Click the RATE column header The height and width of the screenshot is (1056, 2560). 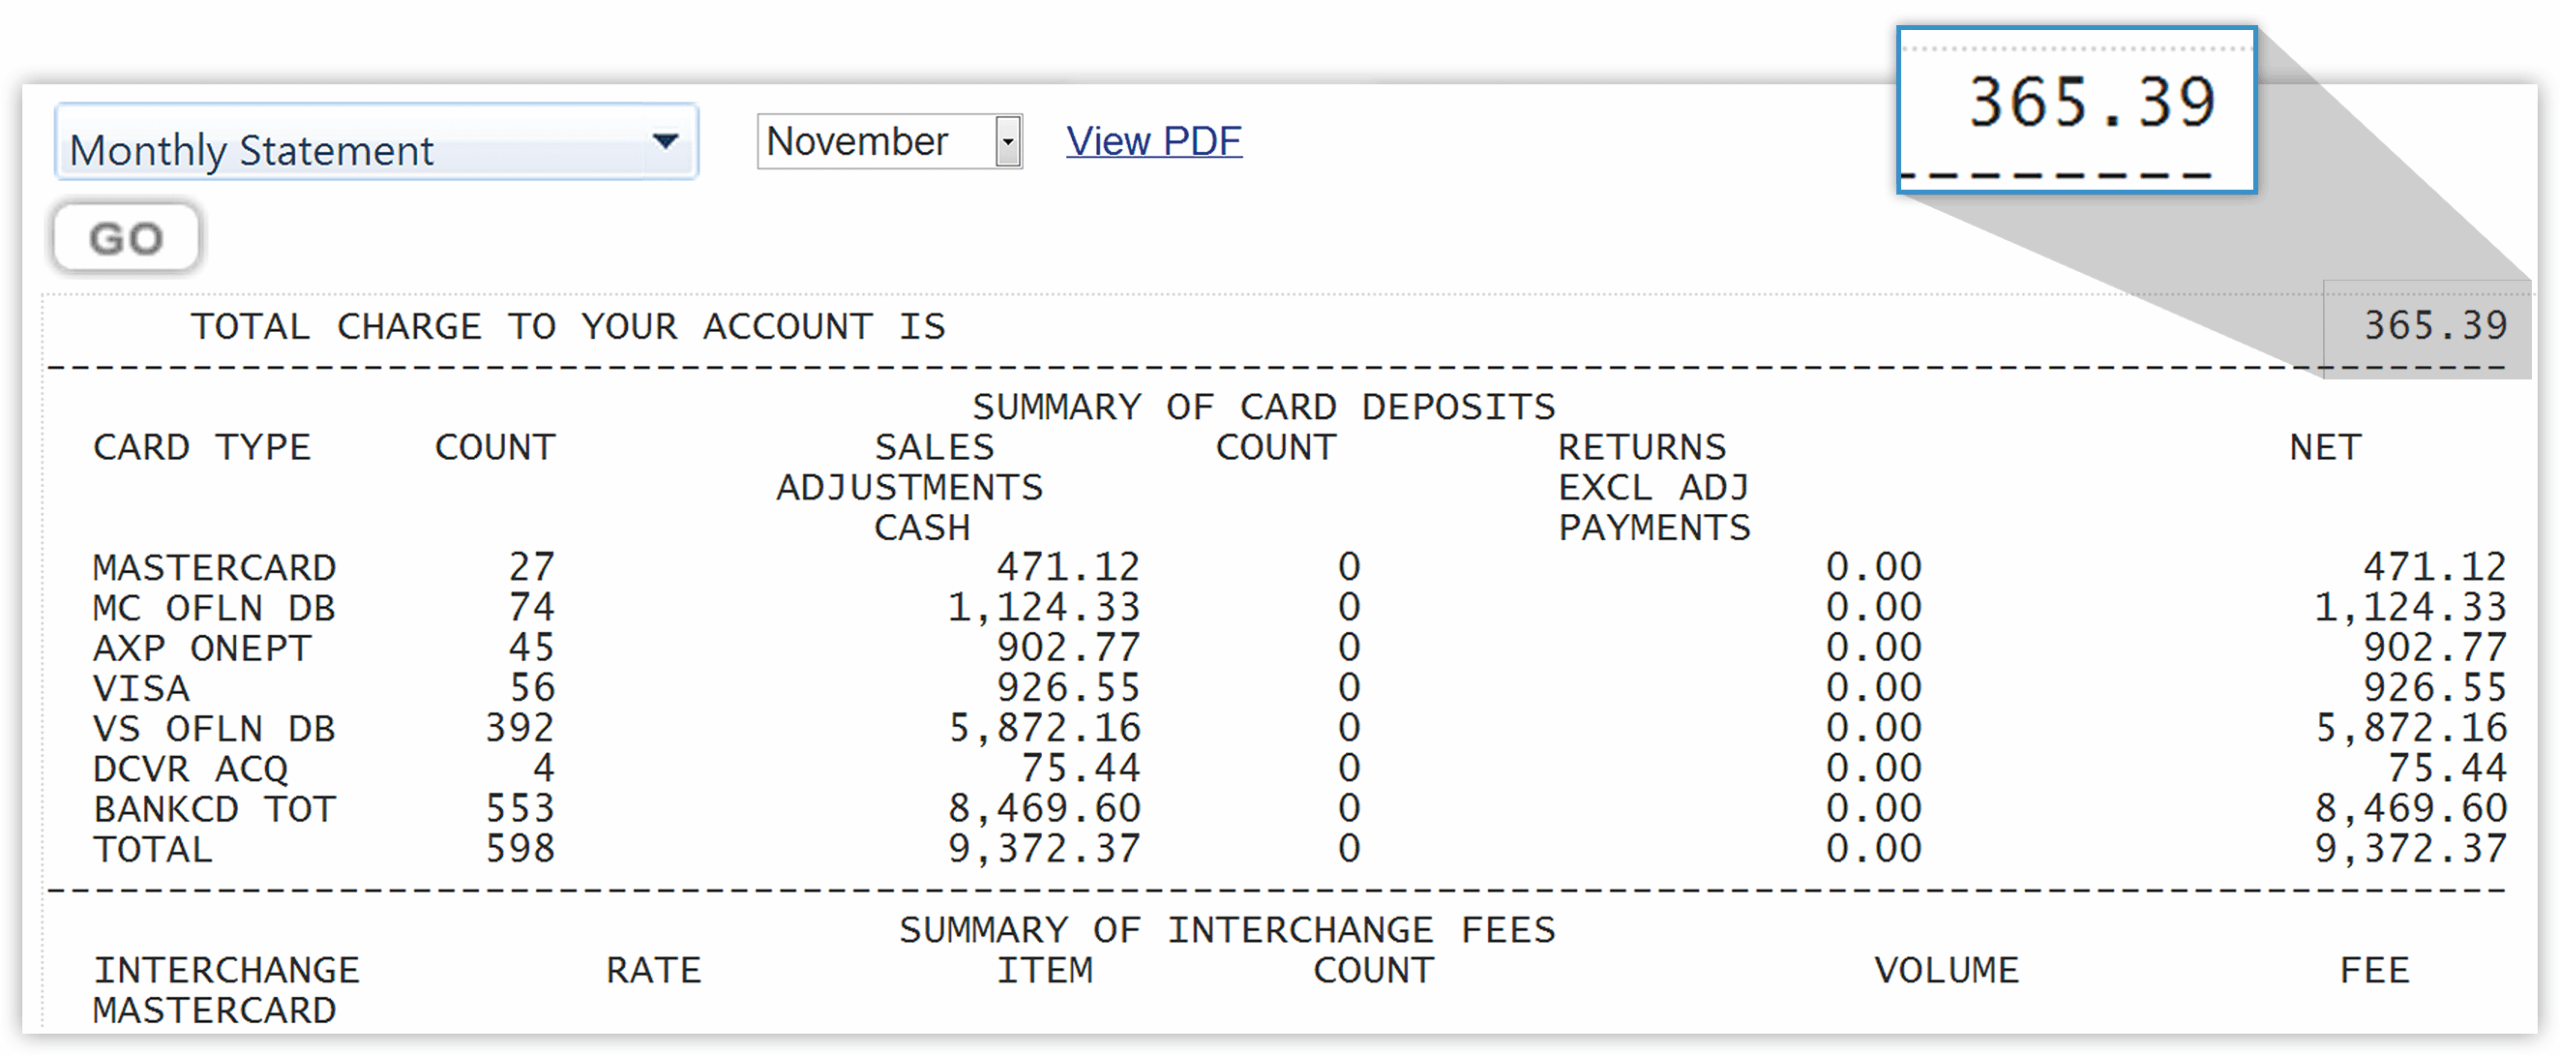click(653, 970)
